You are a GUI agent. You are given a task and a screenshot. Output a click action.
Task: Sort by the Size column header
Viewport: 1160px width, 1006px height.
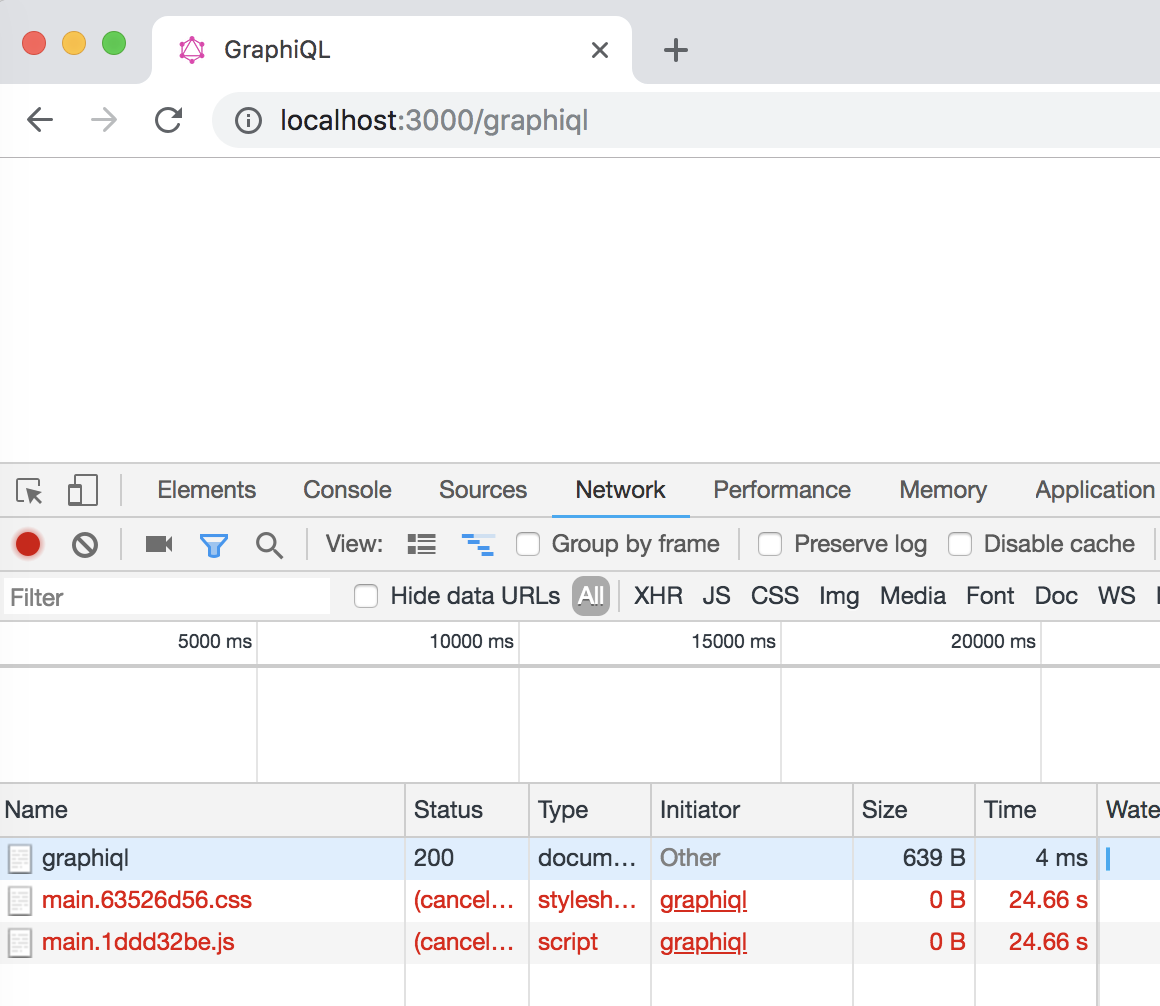[x=914, y=810]
